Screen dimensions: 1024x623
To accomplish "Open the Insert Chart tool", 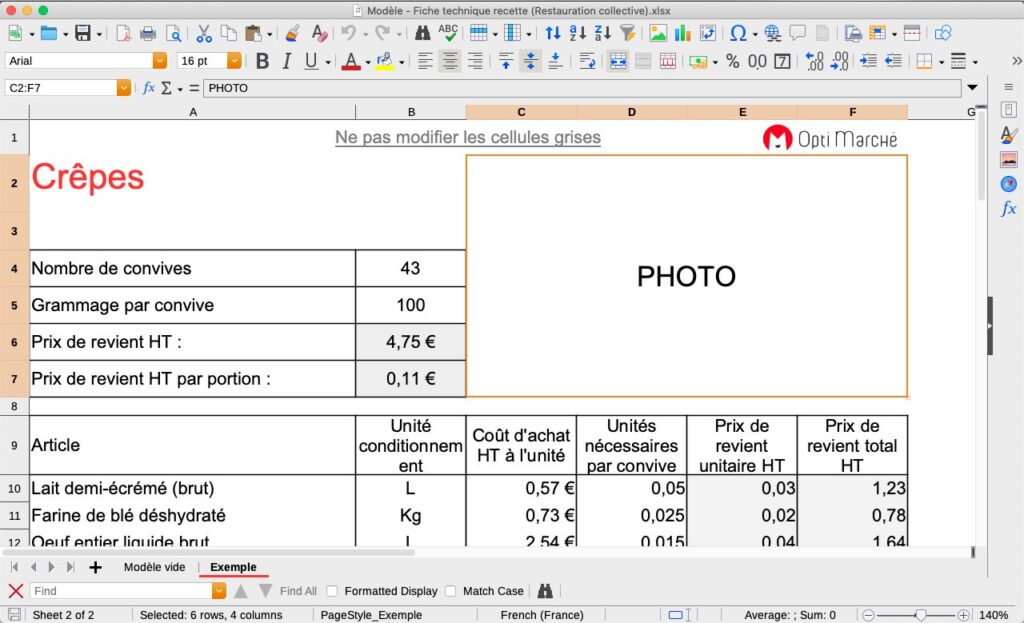I will [x=682, y=33].
